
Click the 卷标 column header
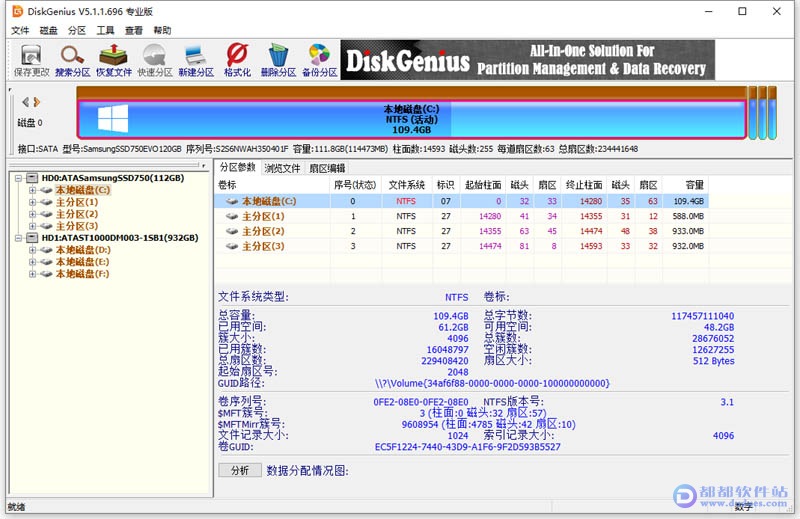(x=272, y=185)
